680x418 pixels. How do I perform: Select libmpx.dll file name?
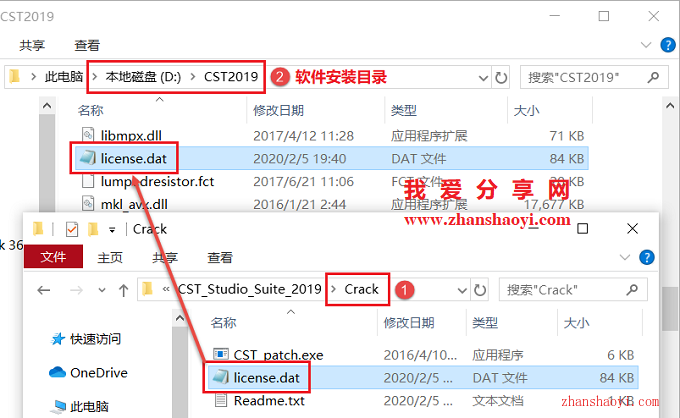[x=131, y=135]
